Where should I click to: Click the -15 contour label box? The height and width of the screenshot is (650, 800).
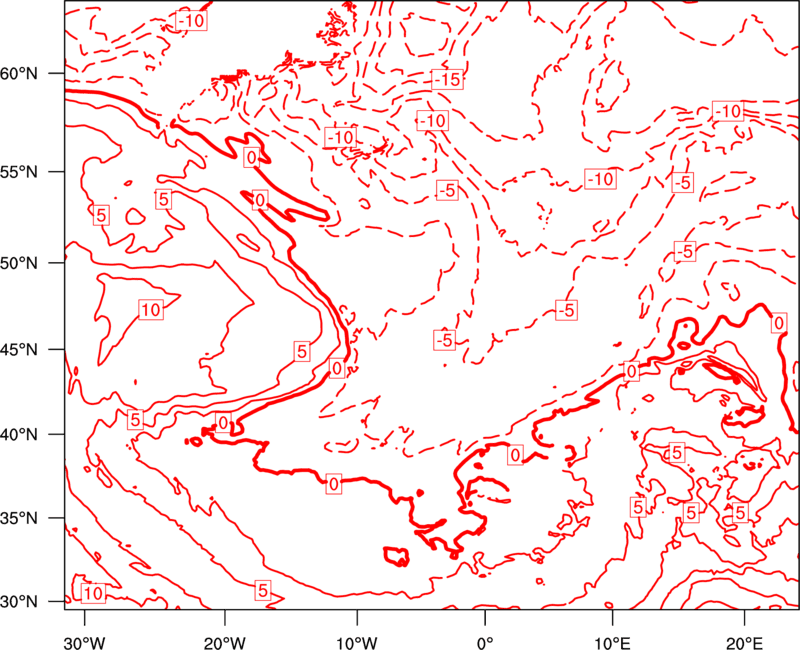click(447, 80)
